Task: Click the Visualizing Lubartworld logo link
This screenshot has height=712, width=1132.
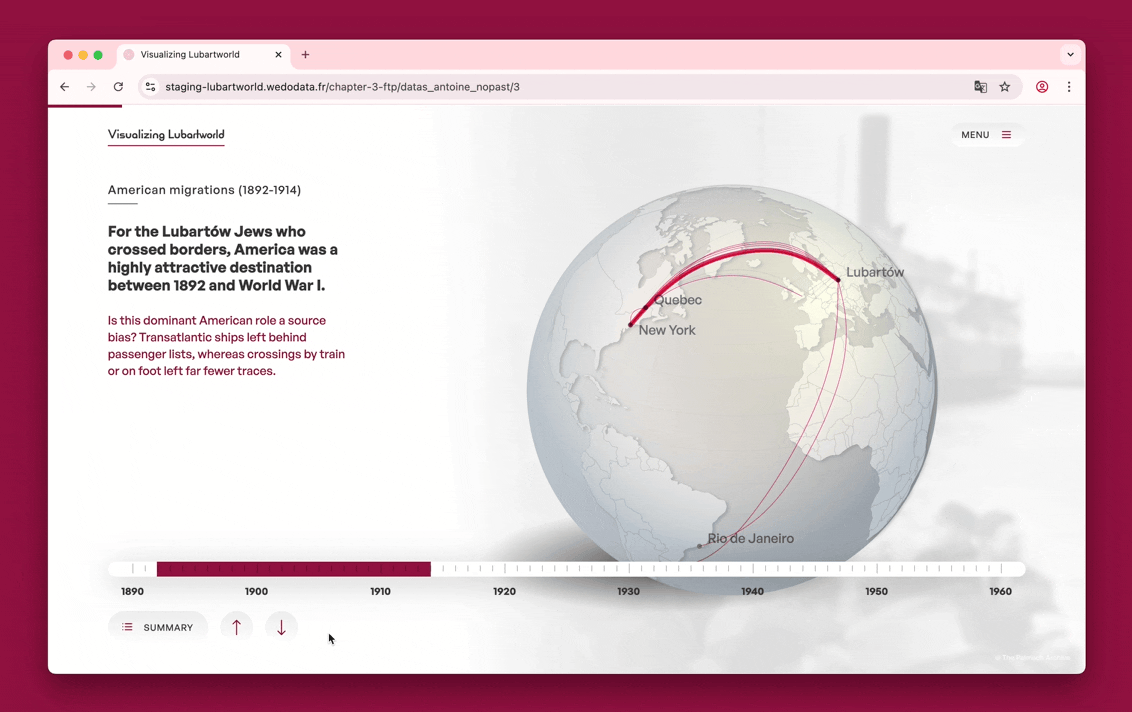Action: click(166, 135)
